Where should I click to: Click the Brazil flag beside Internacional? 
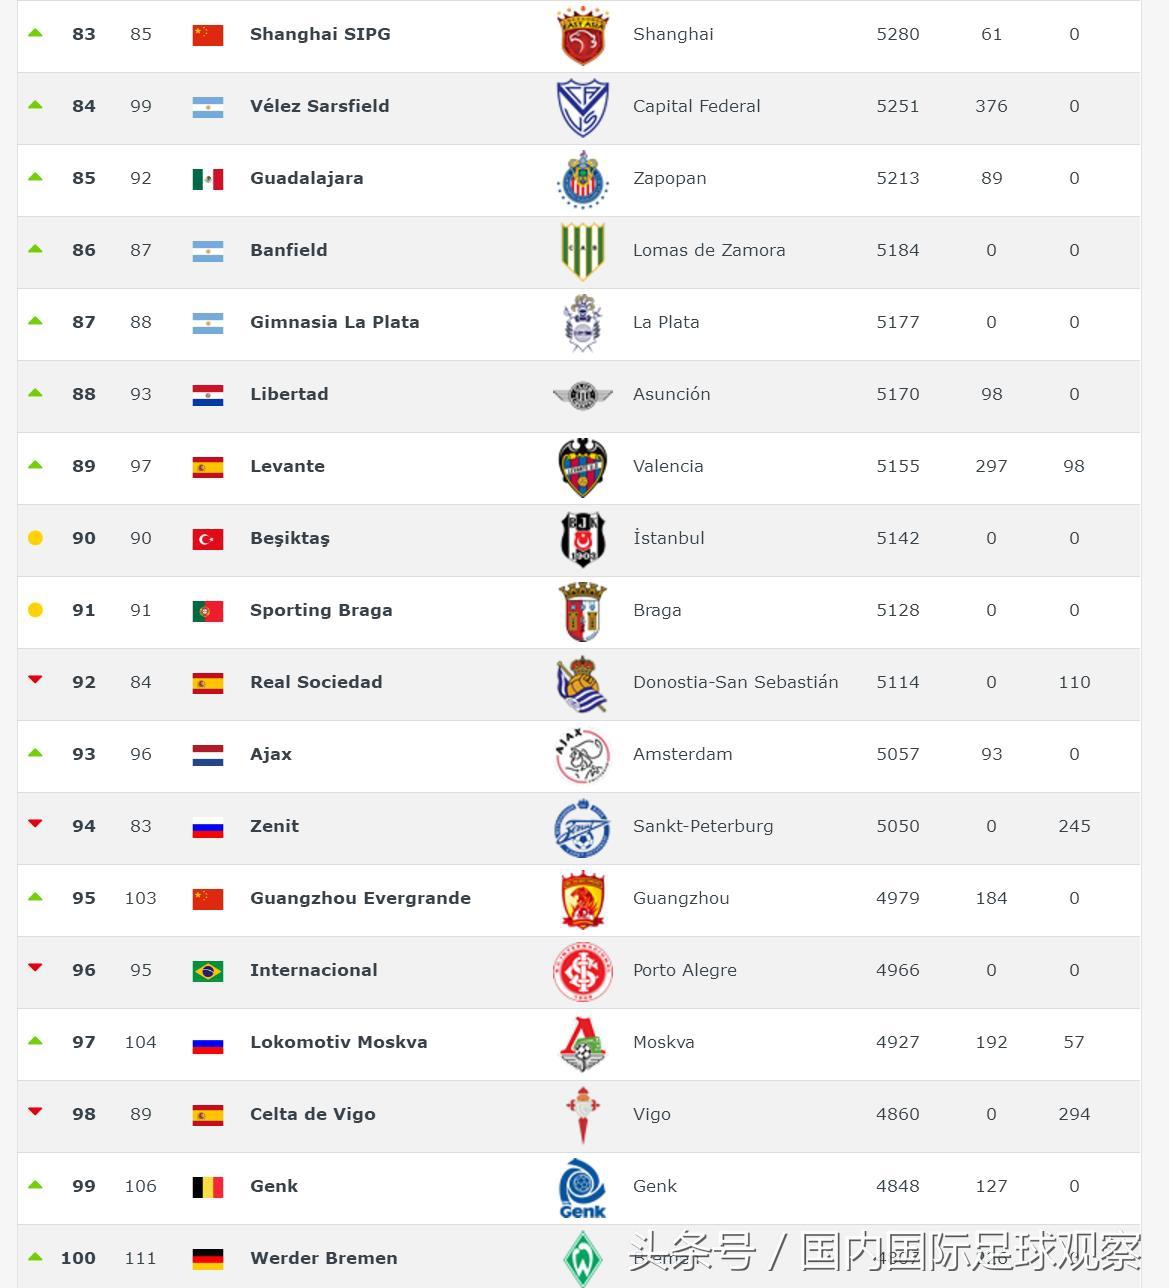[x=208, y=971]
